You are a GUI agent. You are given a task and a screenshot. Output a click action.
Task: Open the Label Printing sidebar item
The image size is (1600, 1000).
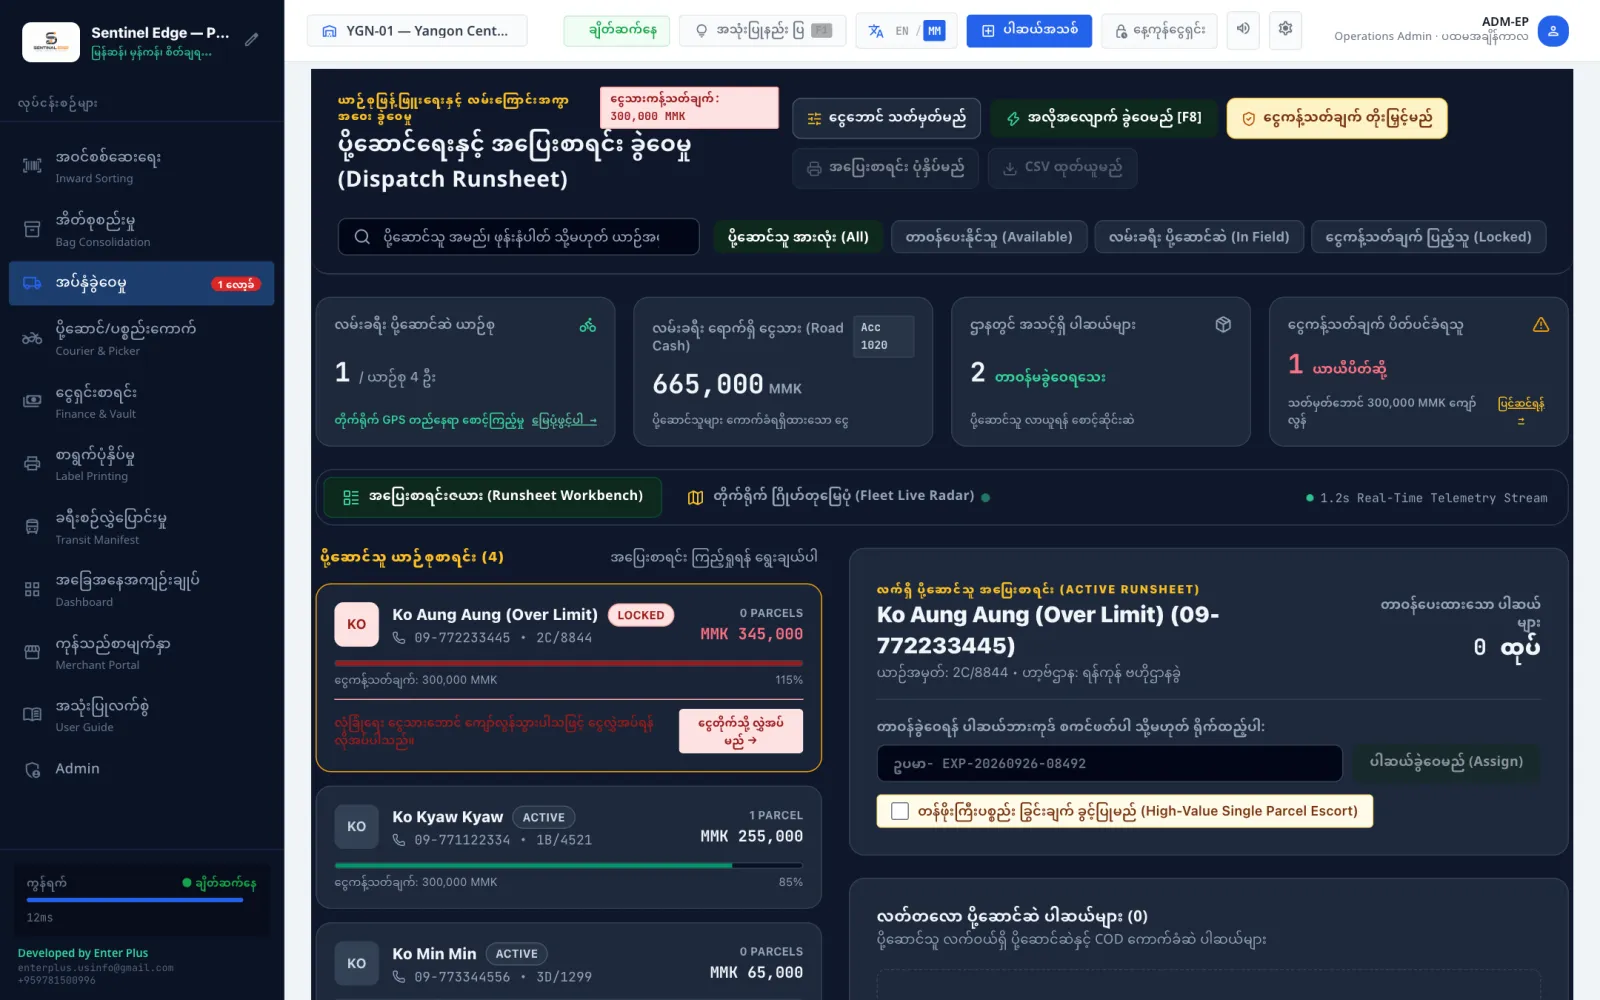click(x=141, y=464)
